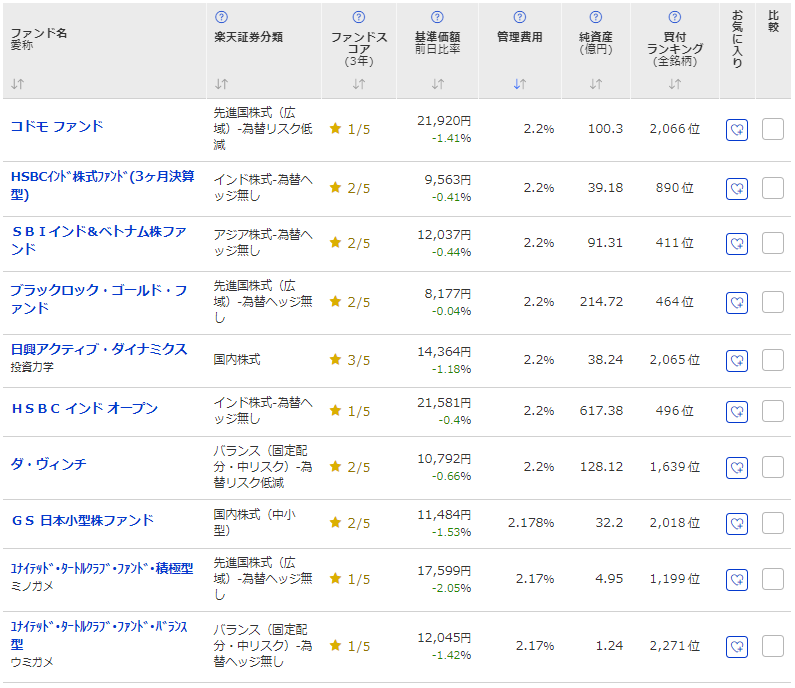Screen dimensions: 795x688
Task: Click 21,920円 price of コドモ ファンド
Action: coord(444,121)
